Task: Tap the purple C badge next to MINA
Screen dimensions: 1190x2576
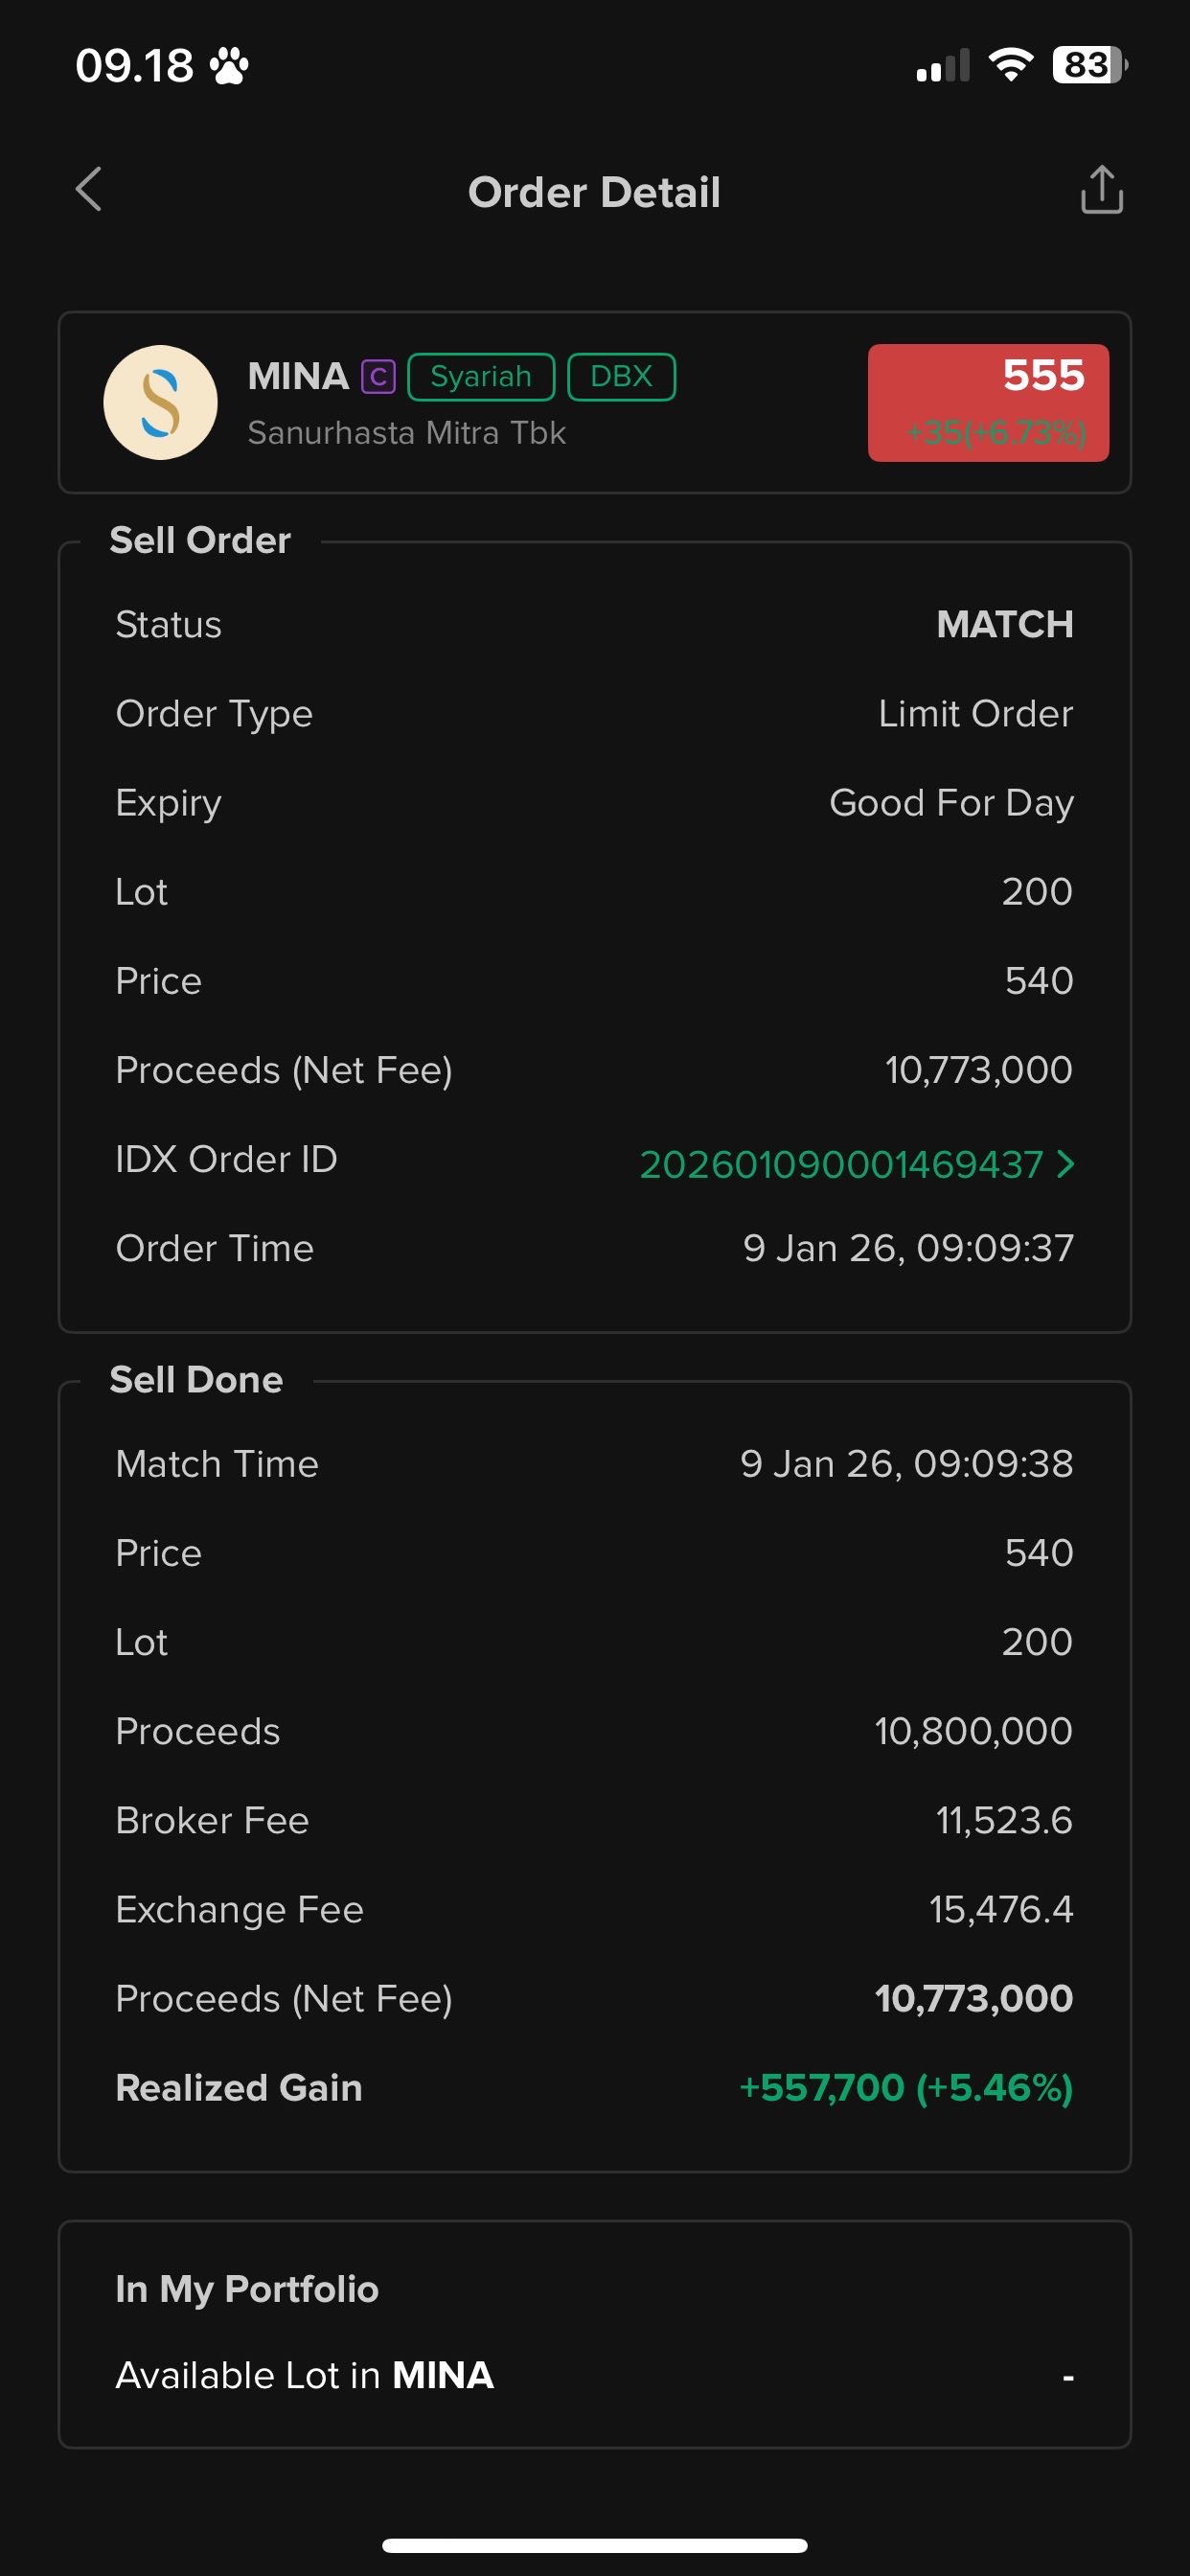Action: [x=378, y=377]
